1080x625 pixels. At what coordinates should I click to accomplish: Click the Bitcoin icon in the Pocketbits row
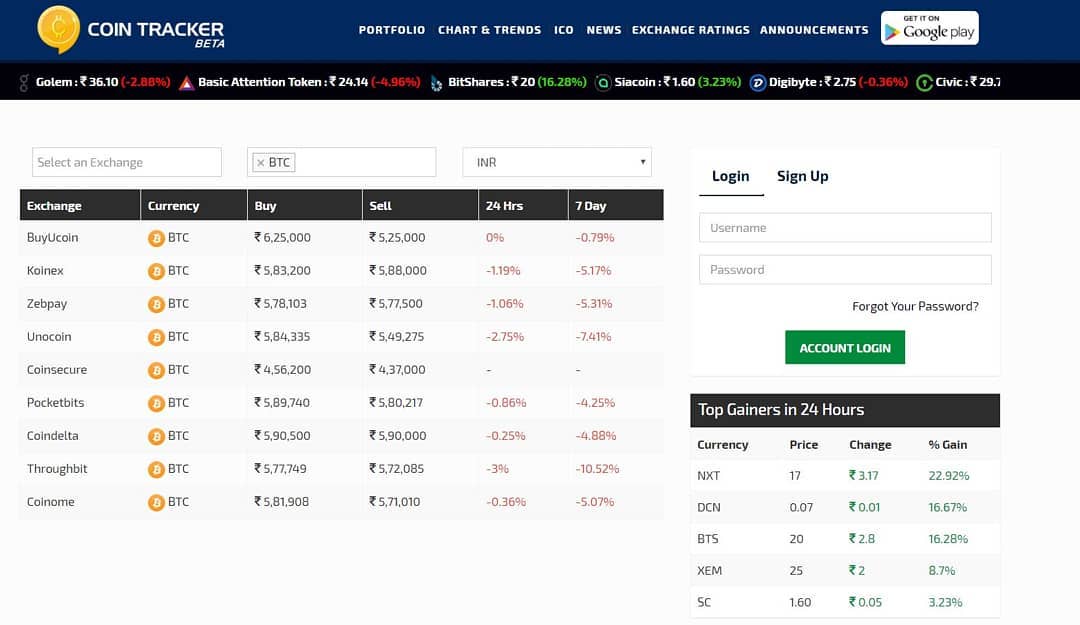(x=156, y=403)
